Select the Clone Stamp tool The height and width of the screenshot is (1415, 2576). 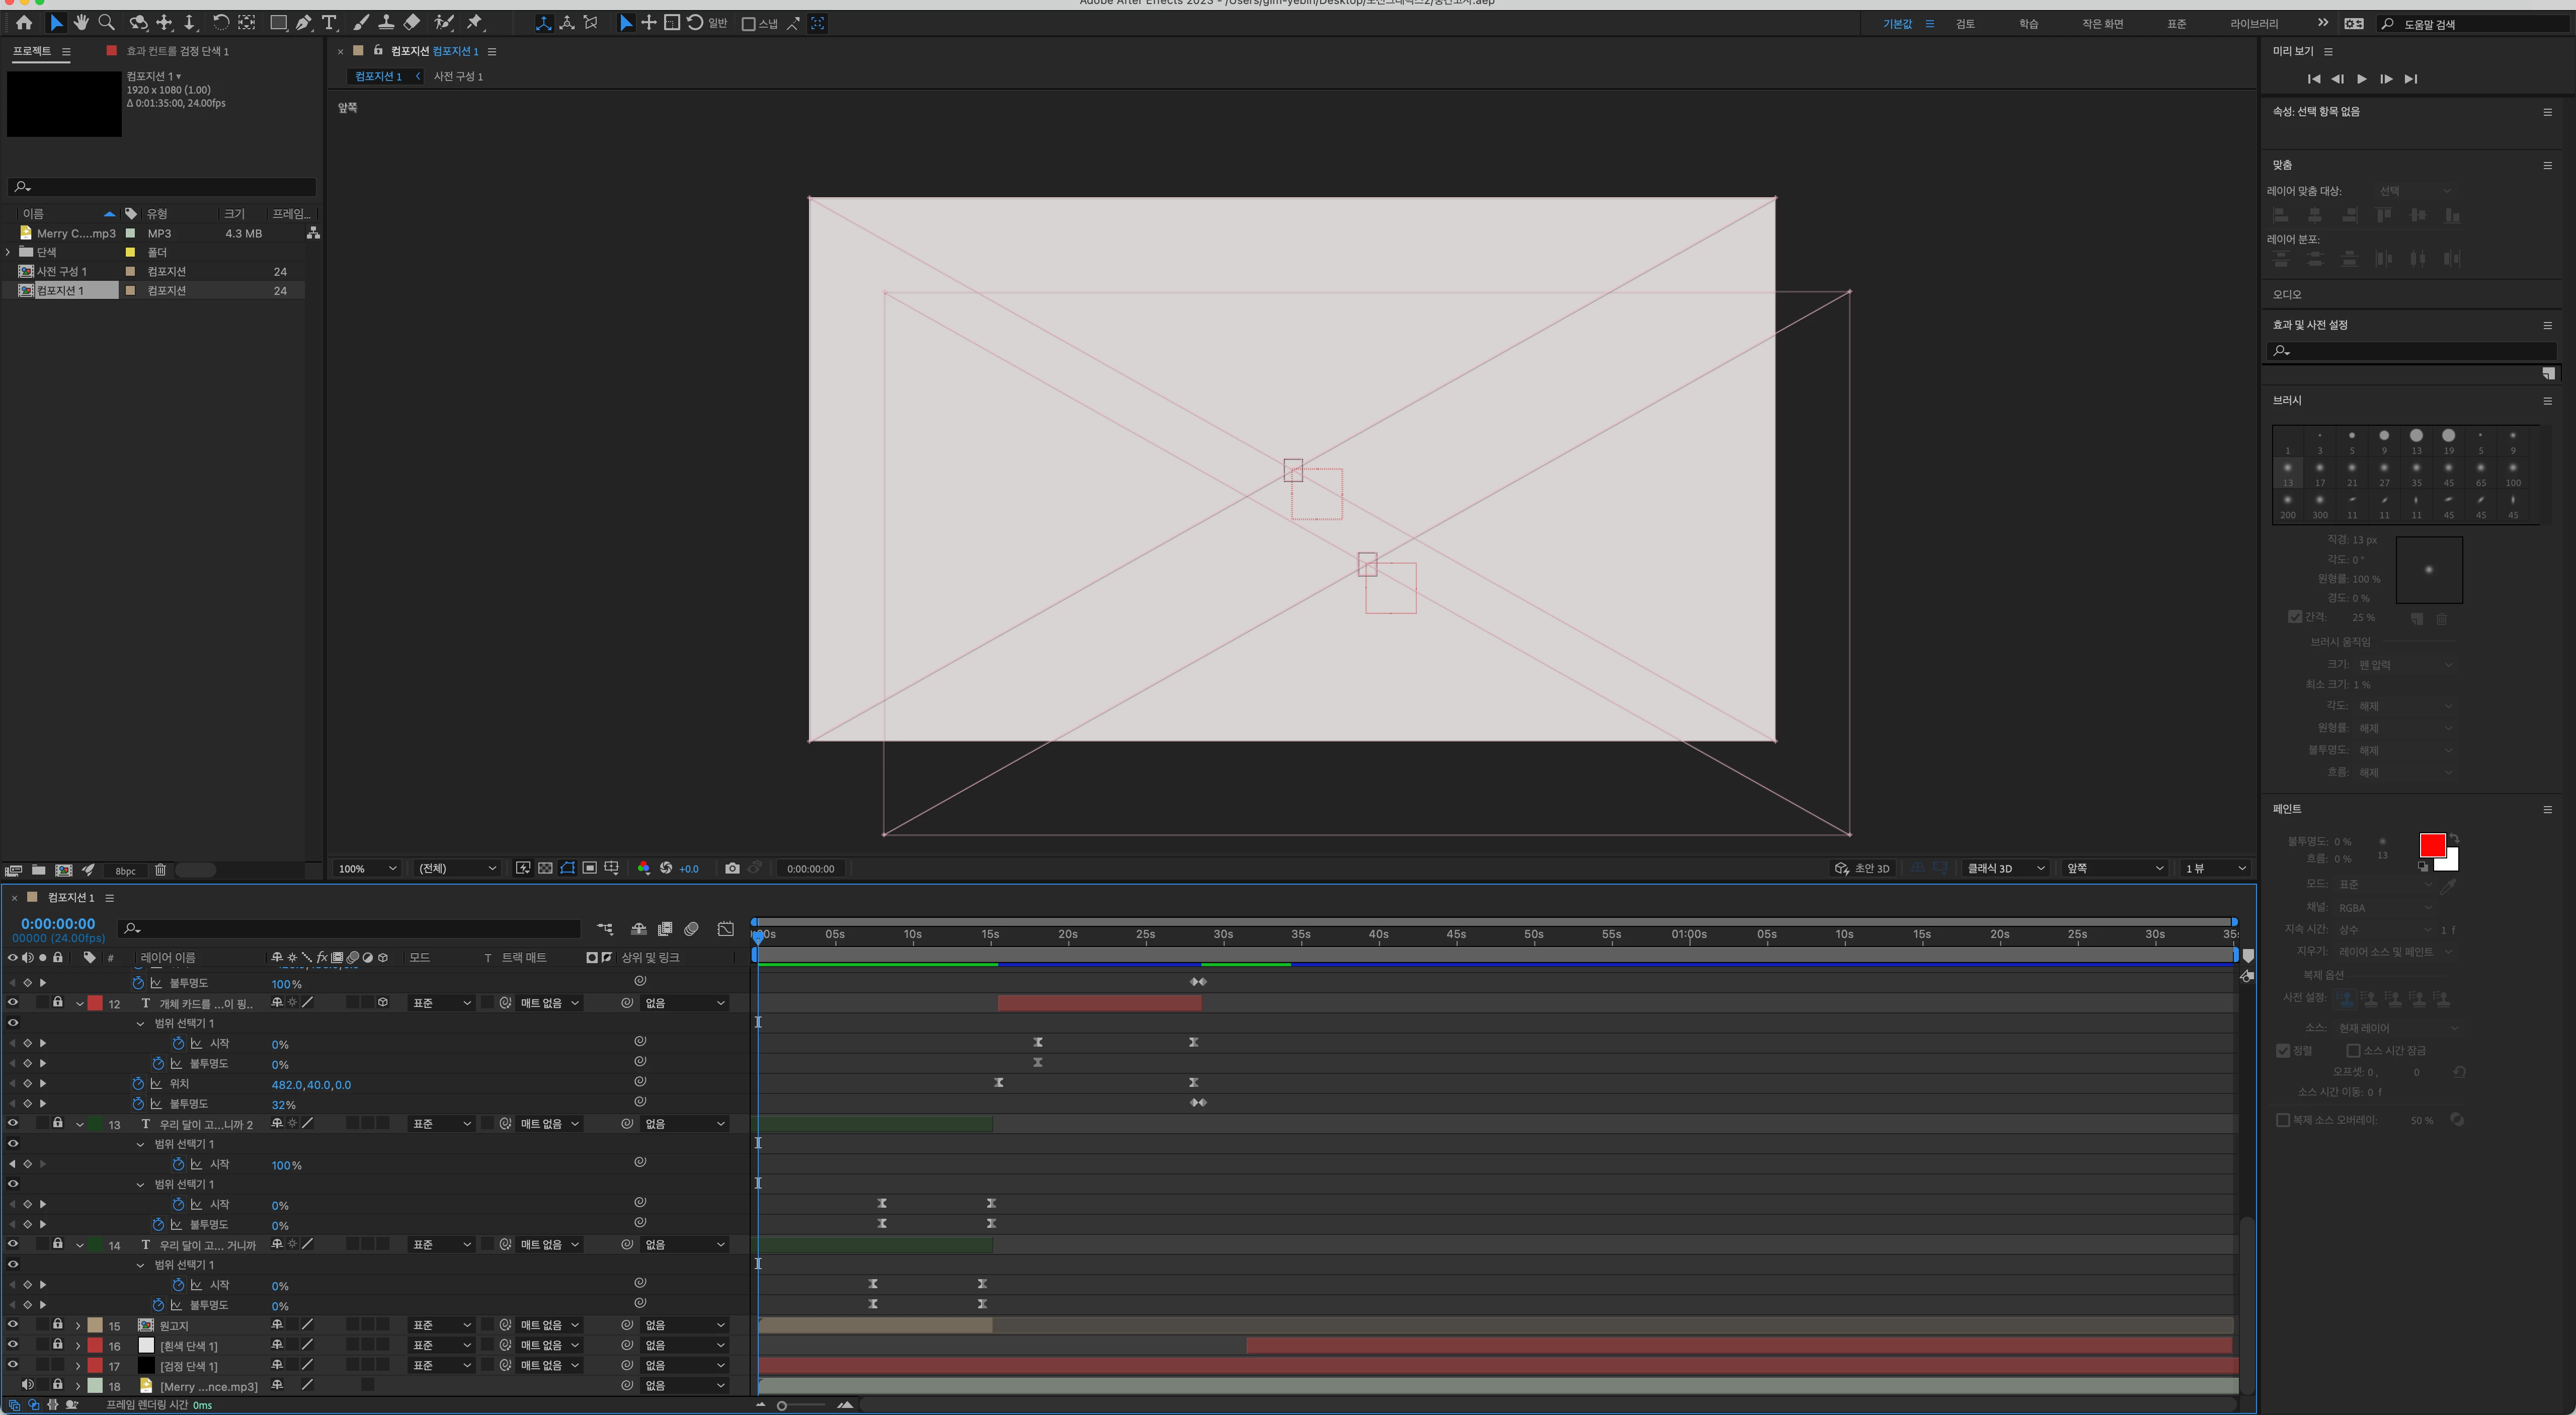[x=386, y=22]
